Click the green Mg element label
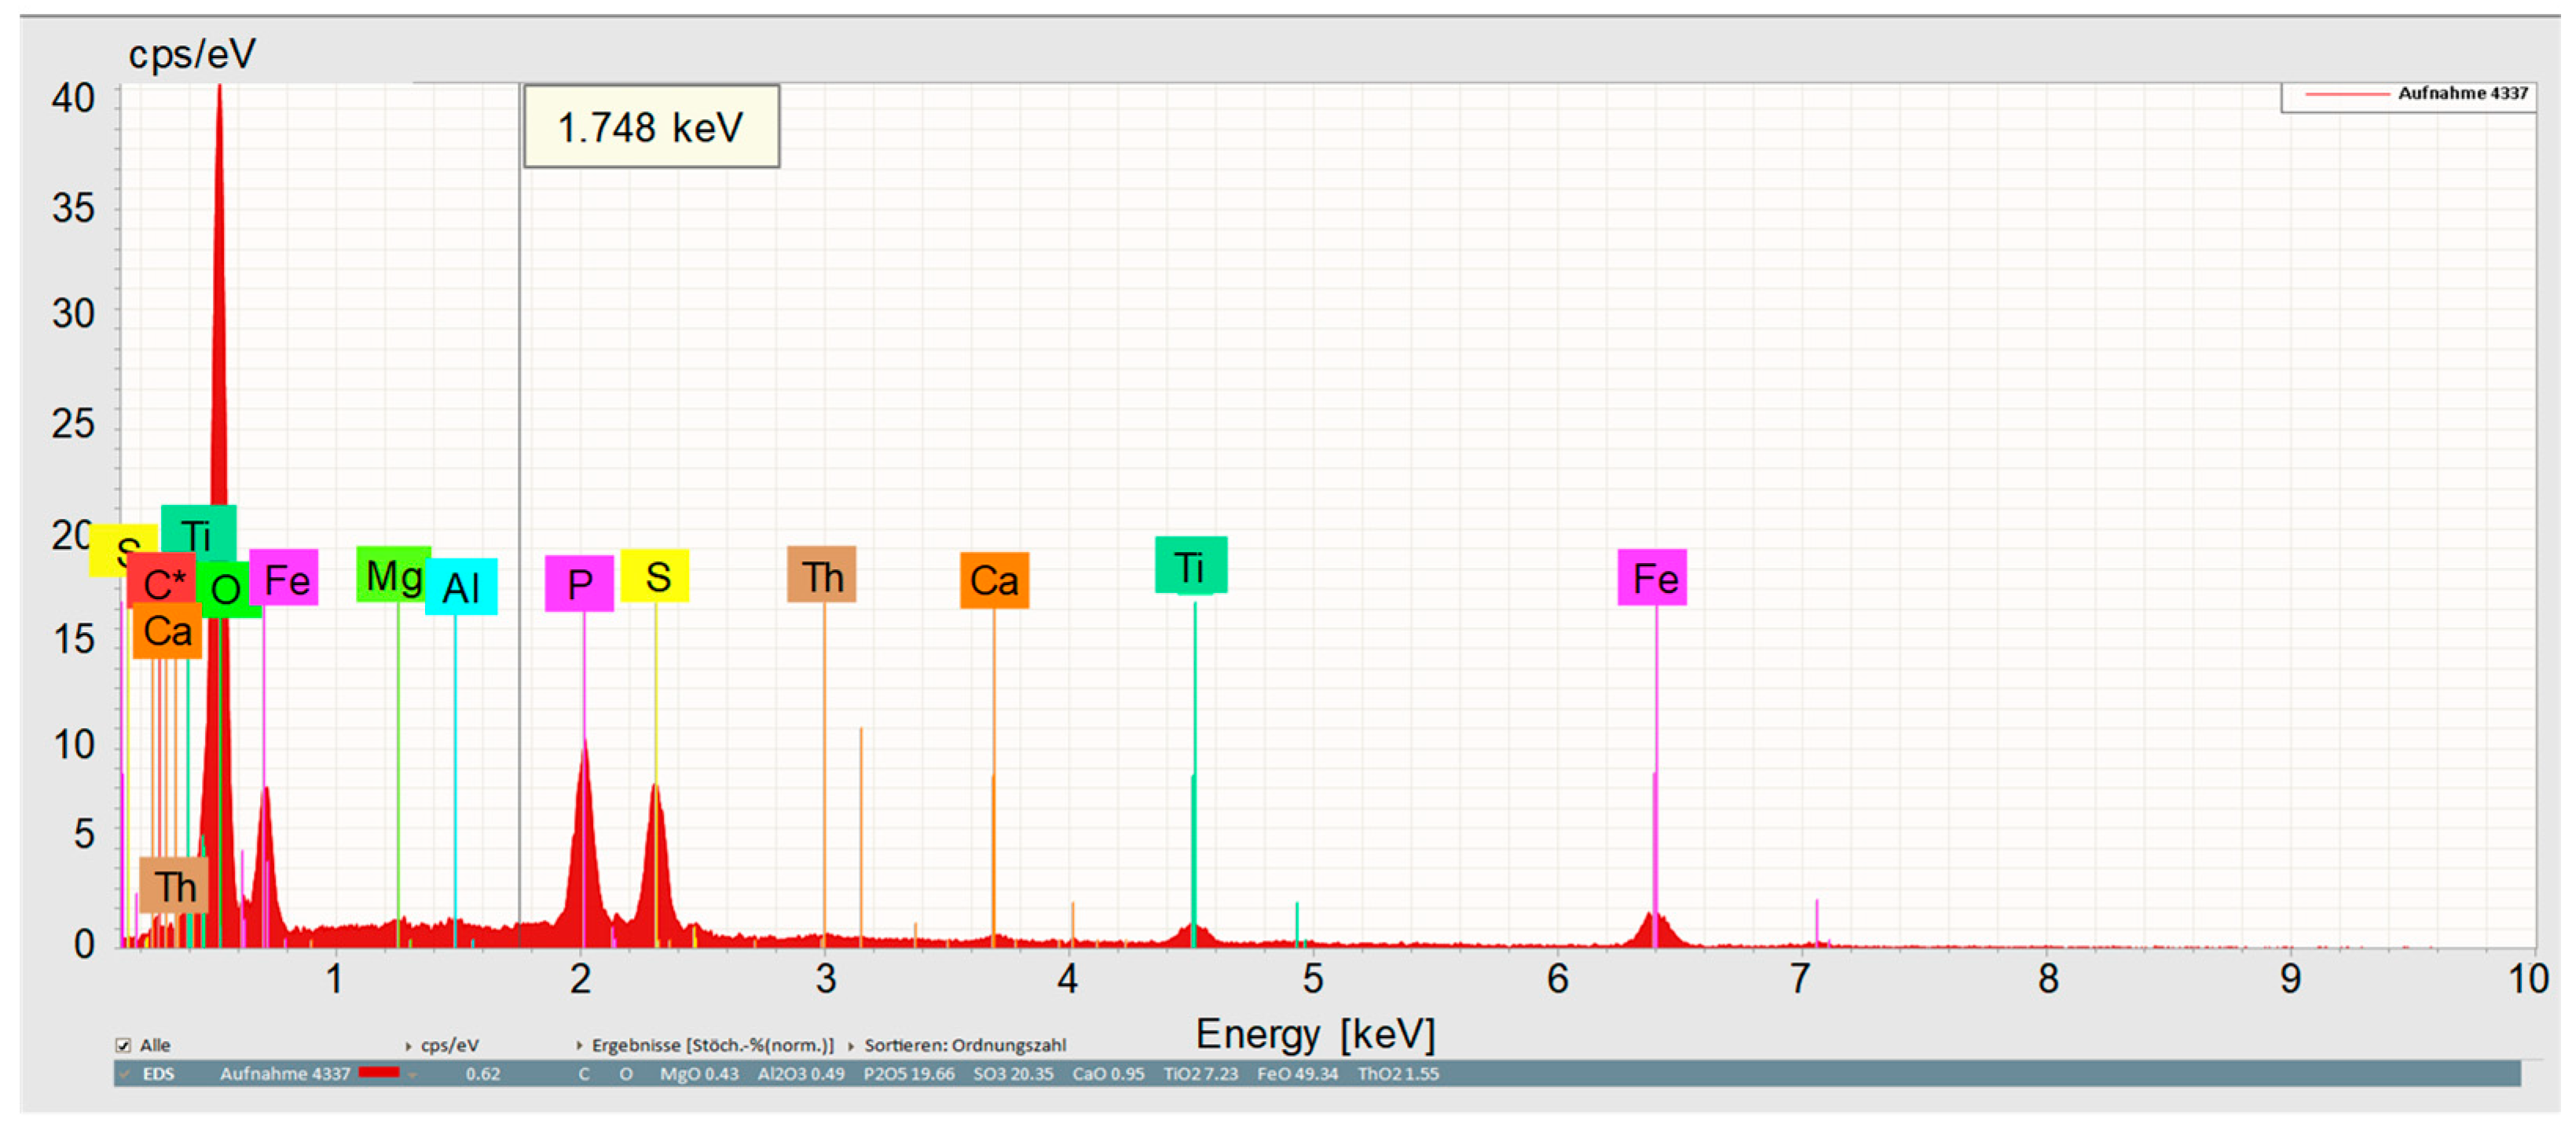This screenshot has width=2576, height=1134. point(393,575)
